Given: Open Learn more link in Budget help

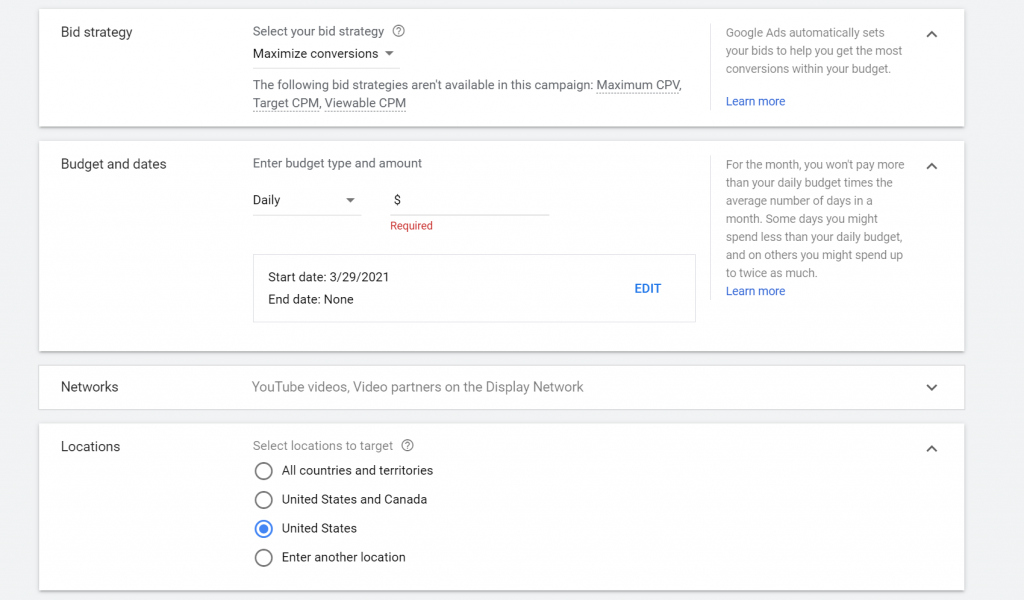Looking at the screenshot, I should [x=755, y=291].
